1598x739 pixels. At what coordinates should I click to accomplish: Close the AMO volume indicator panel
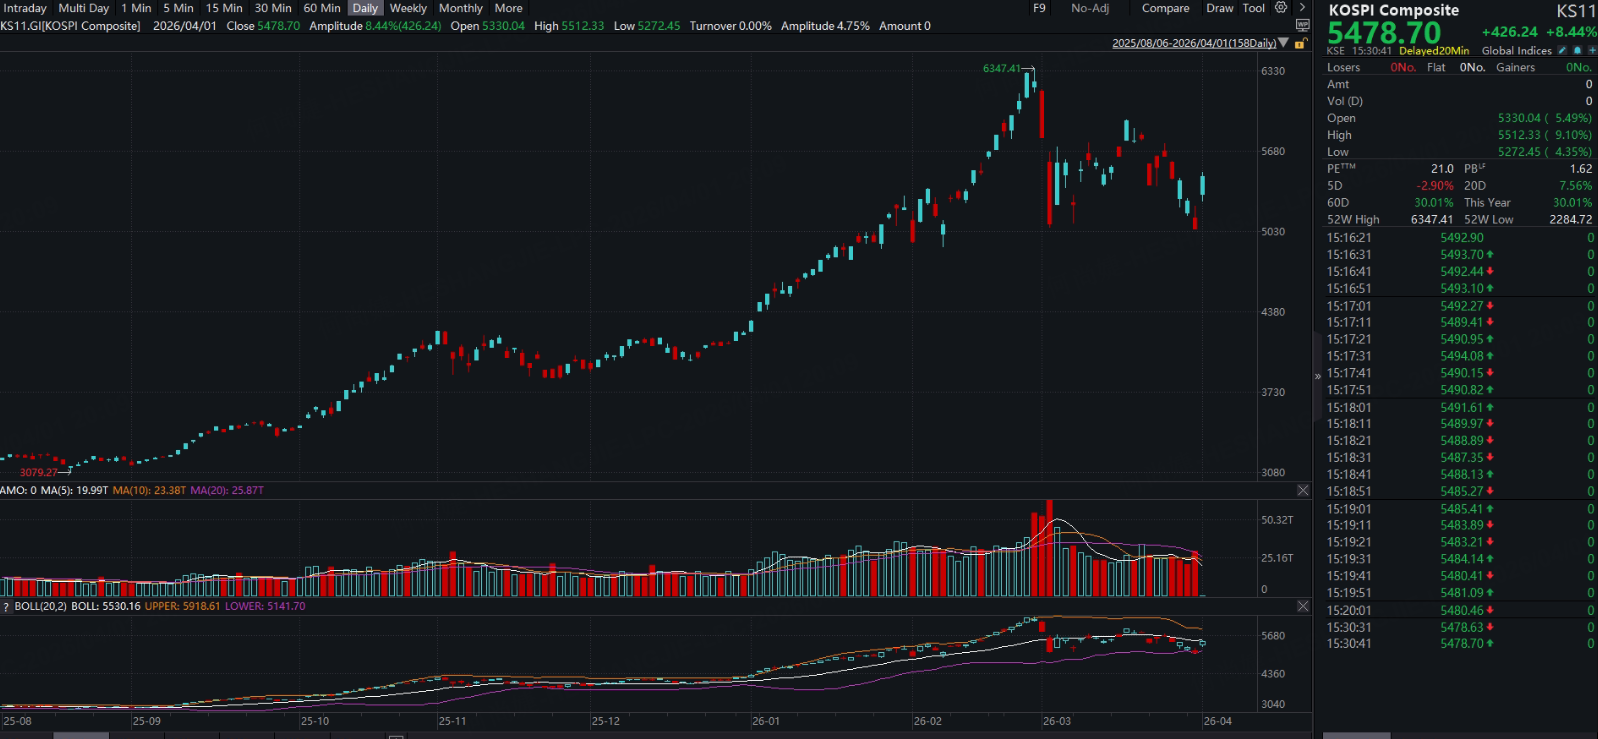click(x=1303, y=490)
